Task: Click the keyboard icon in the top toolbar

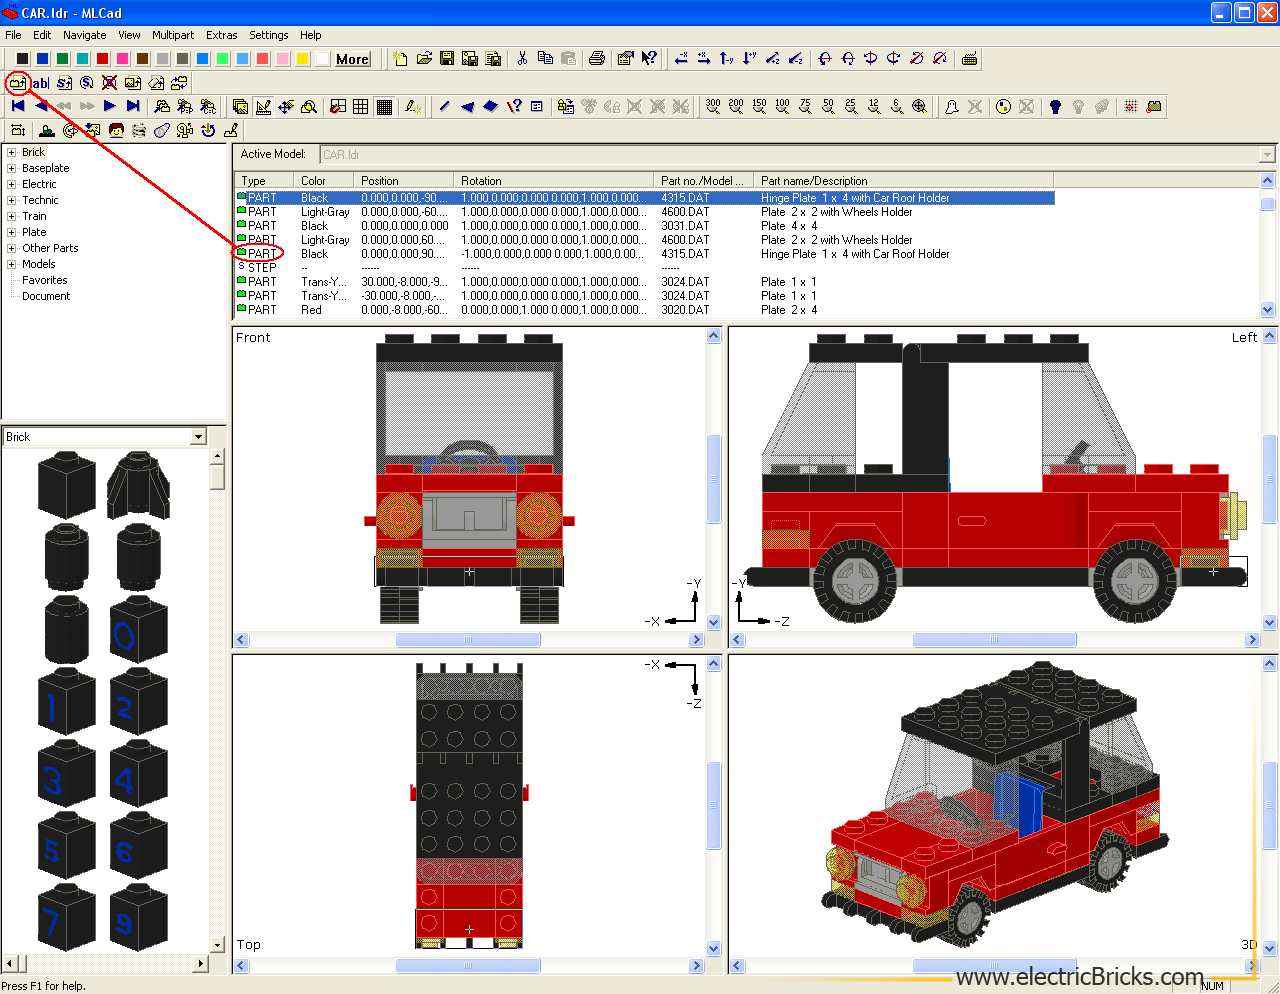Action: click(x=969, y=59)
